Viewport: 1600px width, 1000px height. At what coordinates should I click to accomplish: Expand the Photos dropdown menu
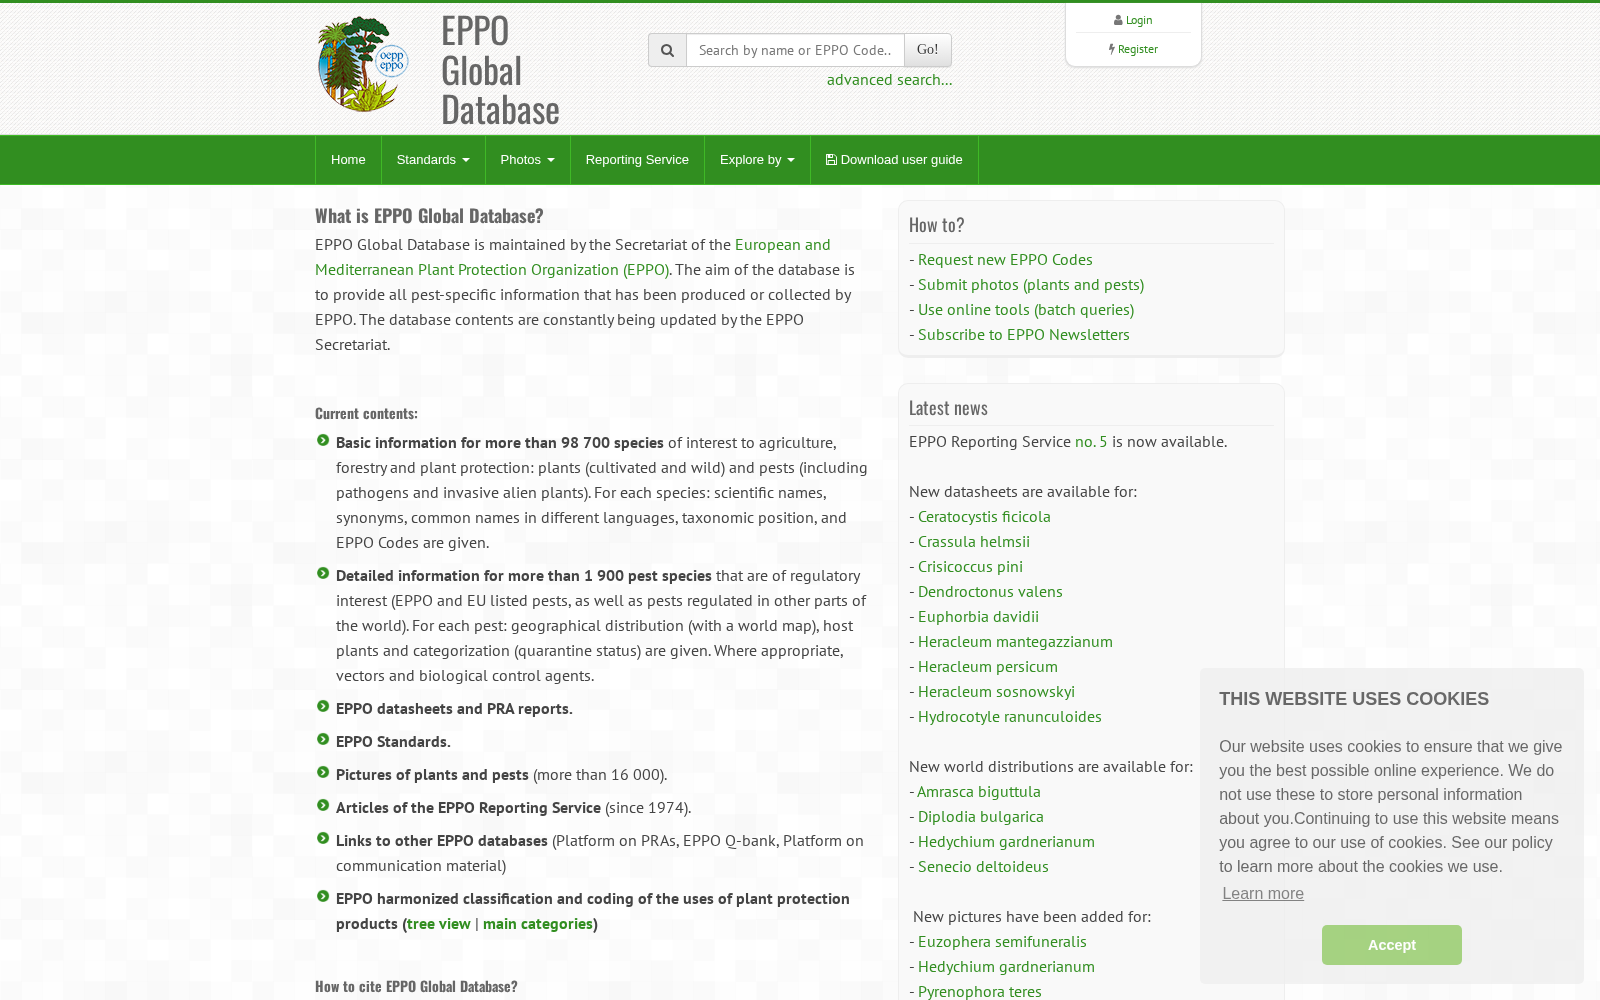point(527,160)
